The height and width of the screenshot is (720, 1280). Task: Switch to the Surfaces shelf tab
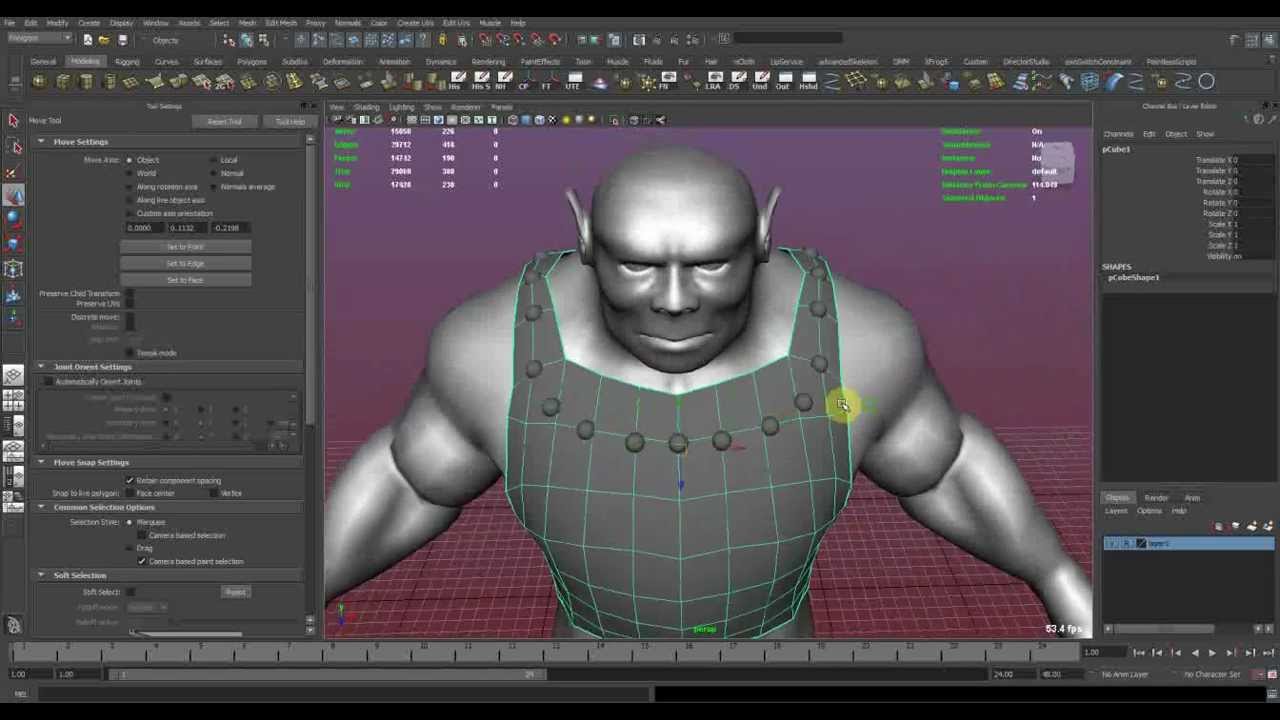click(208, 62)
